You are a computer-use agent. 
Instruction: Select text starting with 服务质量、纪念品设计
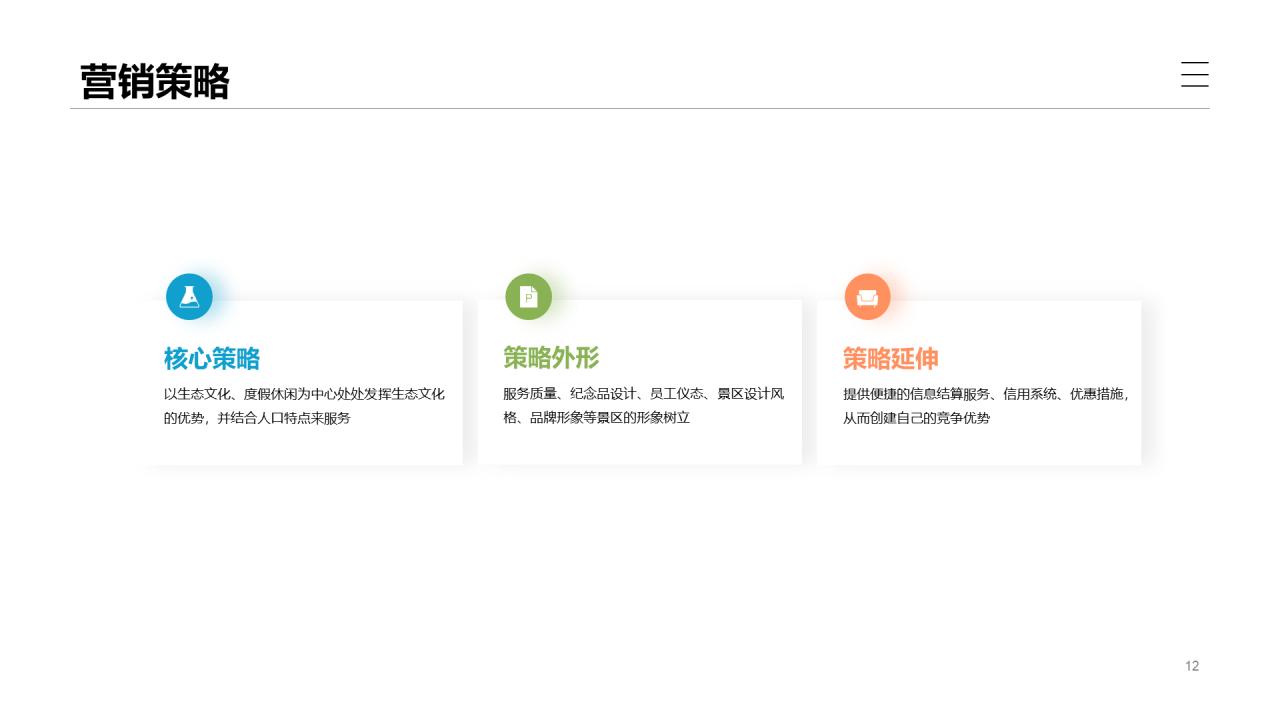click(643, 406)
